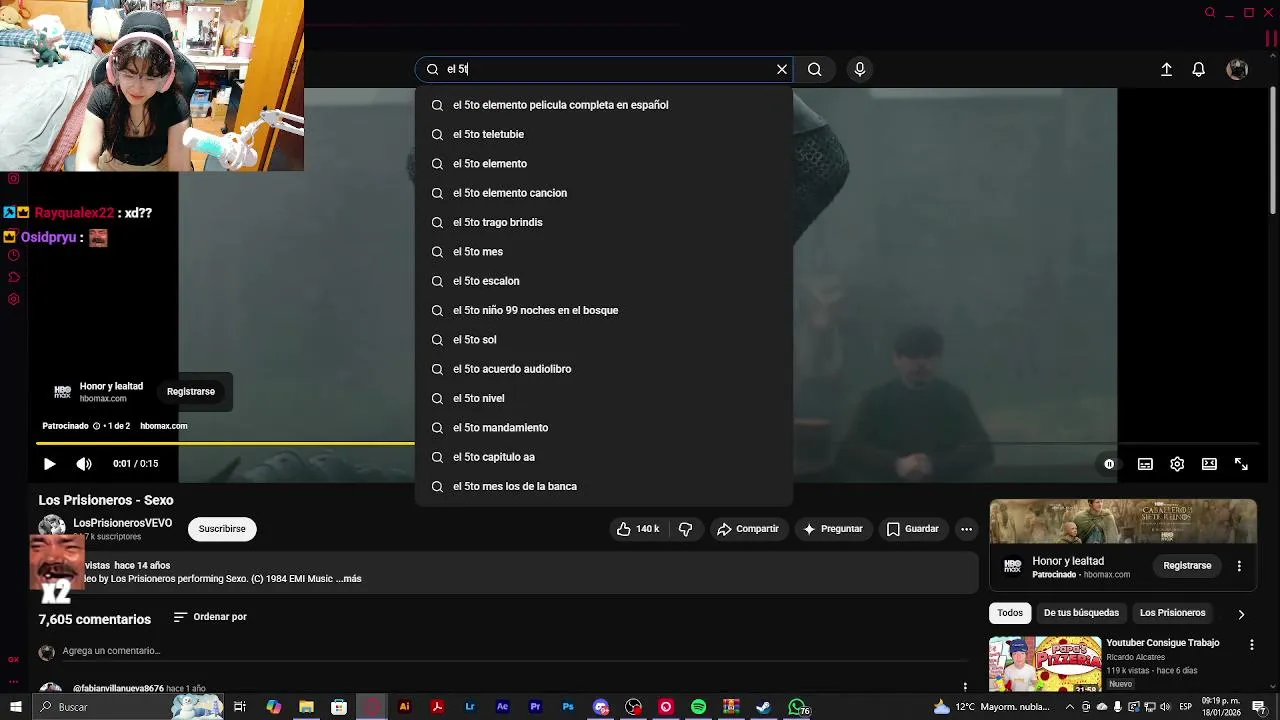Open Photoshop from the taskbar

[x=568, y=707]
